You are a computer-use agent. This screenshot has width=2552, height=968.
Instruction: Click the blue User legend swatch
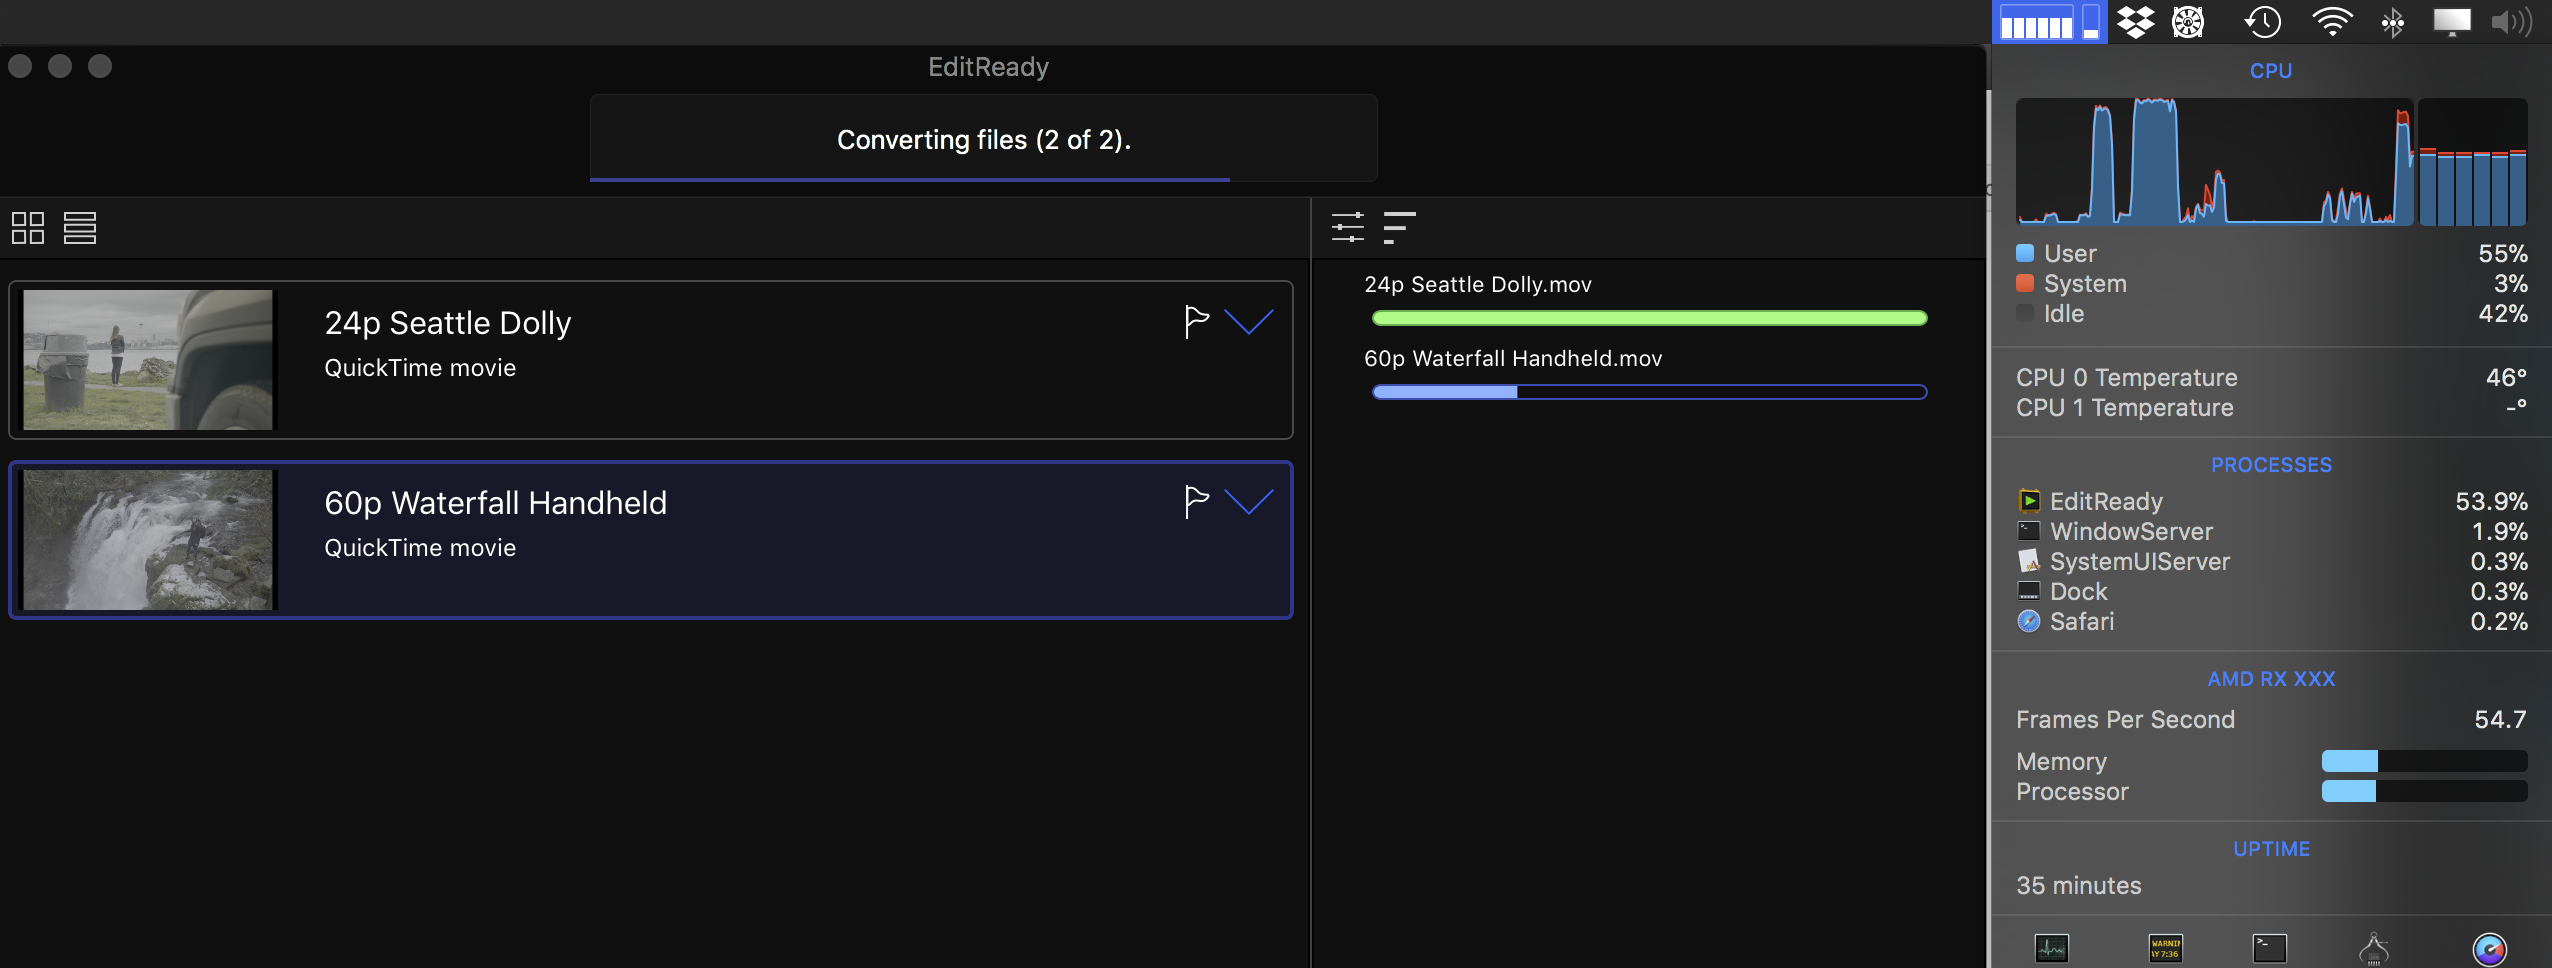tap(2025, 253)
